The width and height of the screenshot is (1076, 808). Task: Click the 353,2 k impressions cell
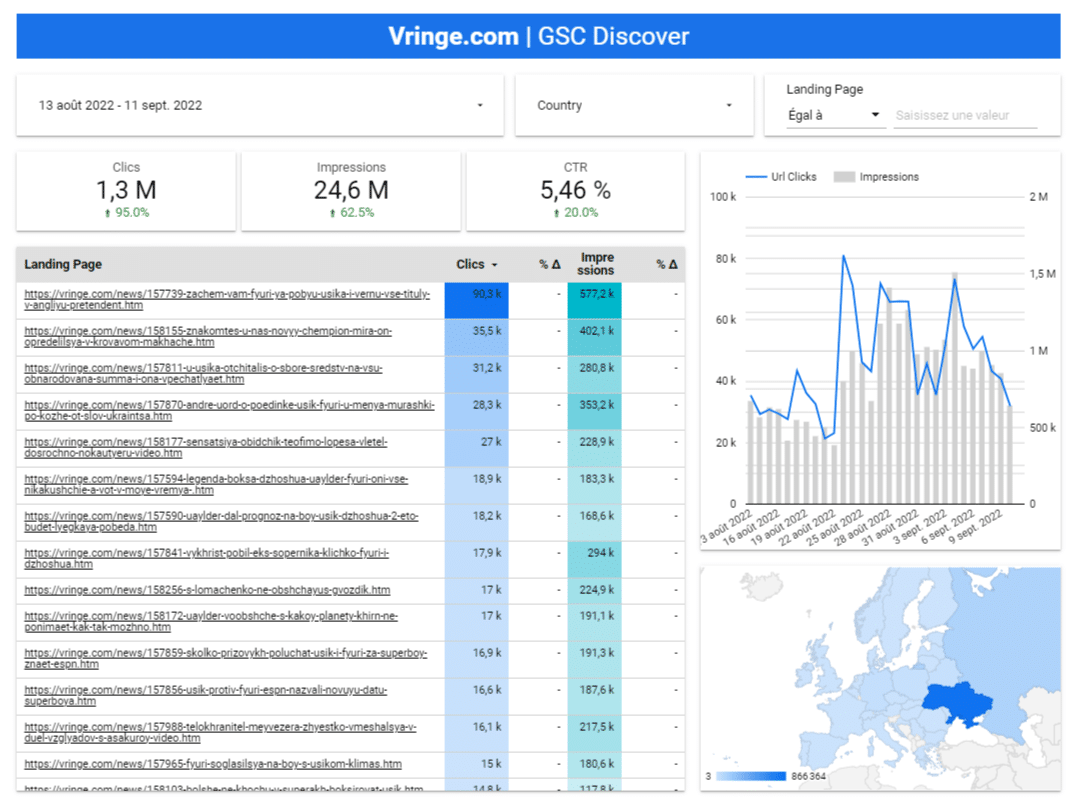pyautogui.click(x=594, y=411)
